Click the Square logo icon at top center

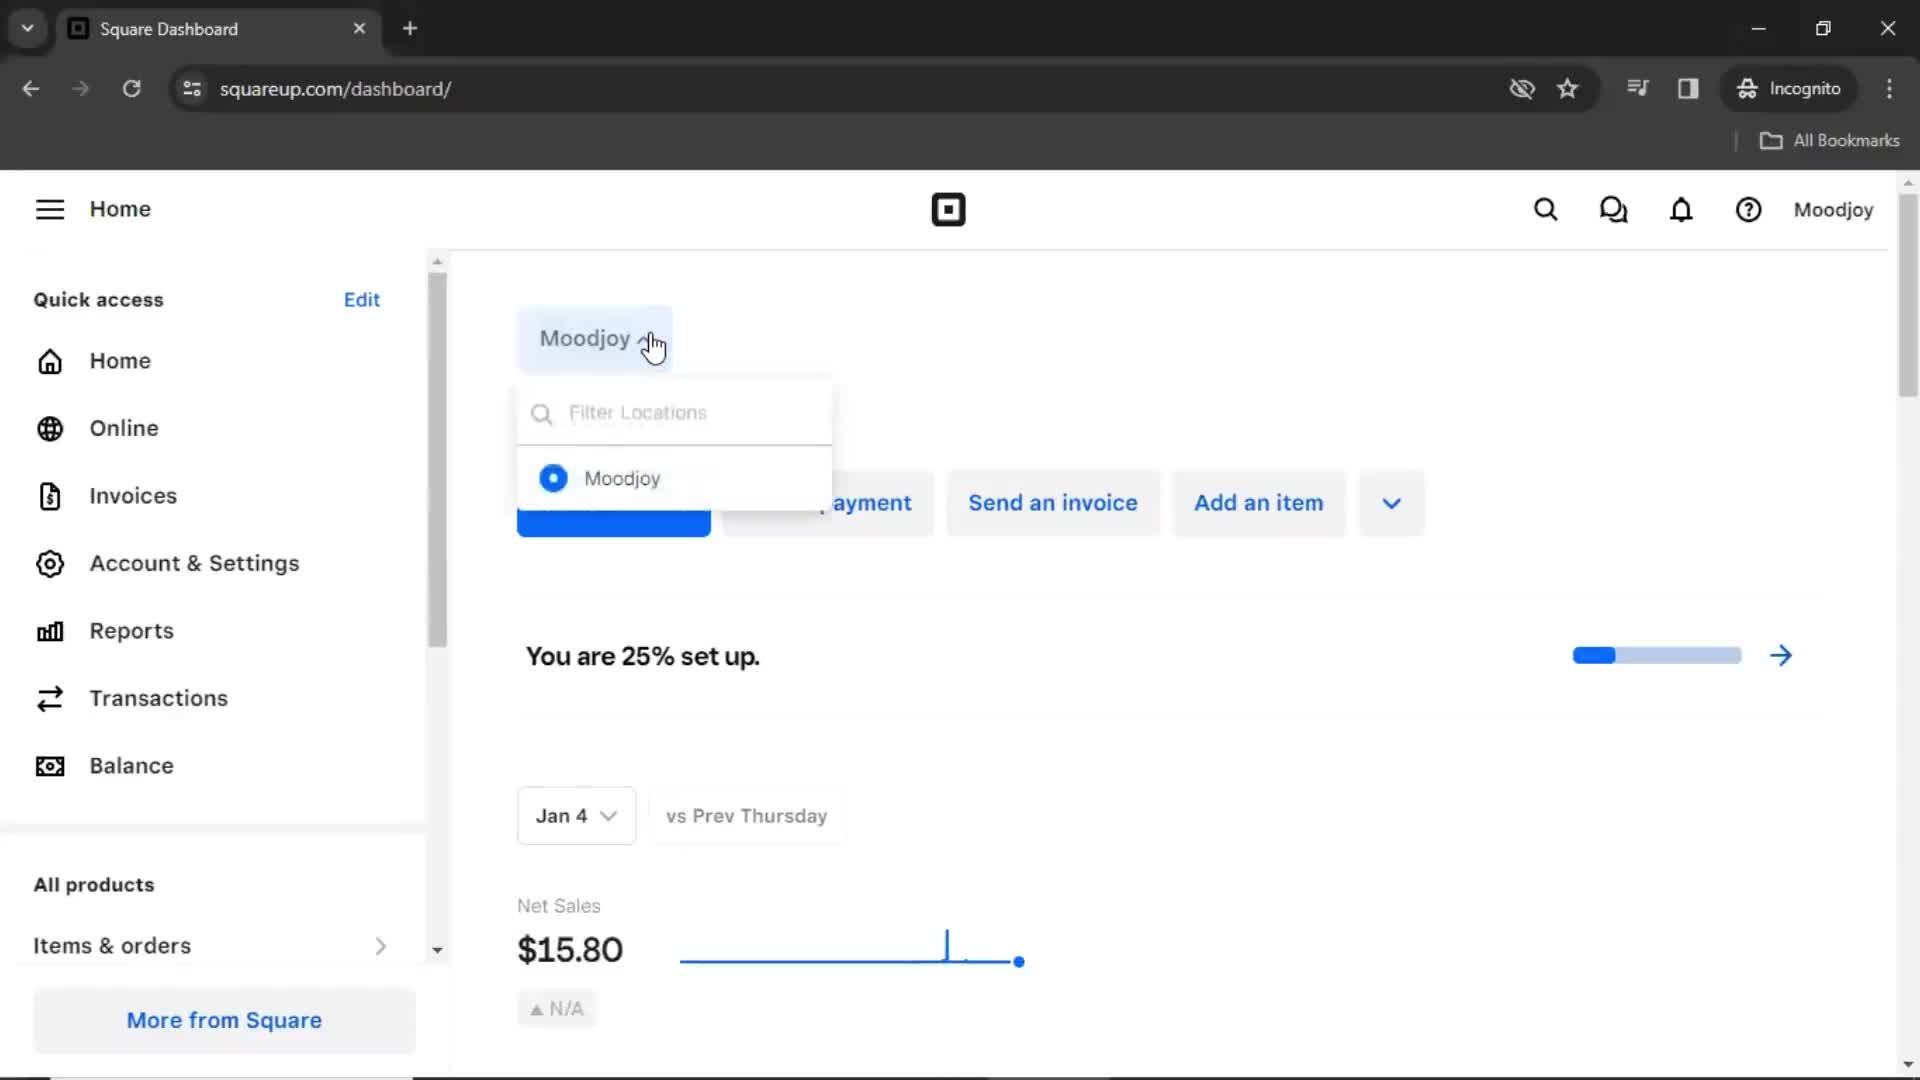coord(948,208)
